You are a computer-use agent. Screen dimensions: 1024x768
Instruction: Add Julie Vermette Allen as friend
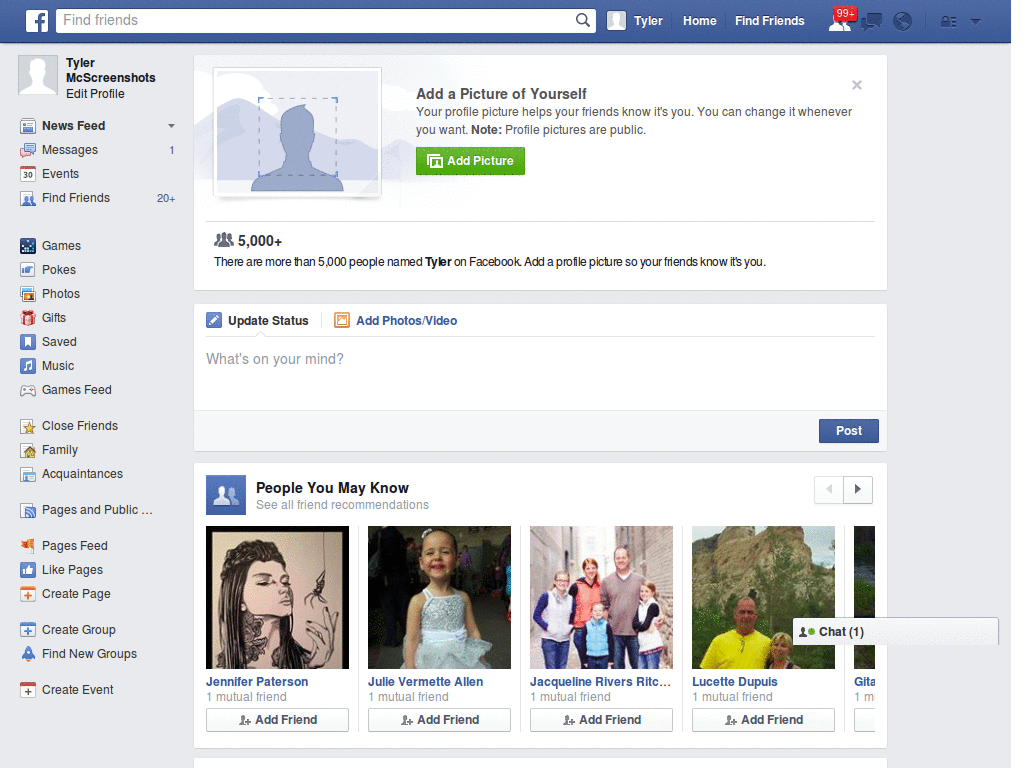440,720
